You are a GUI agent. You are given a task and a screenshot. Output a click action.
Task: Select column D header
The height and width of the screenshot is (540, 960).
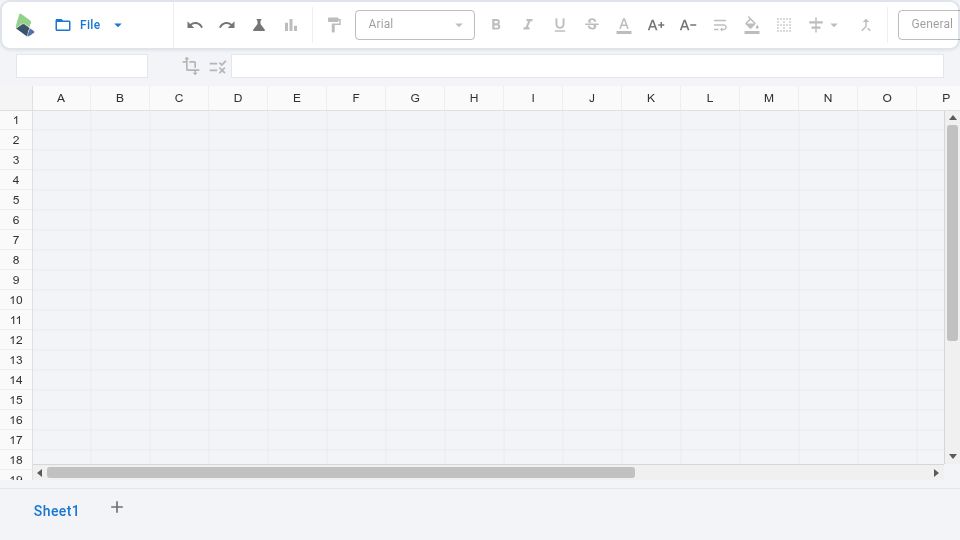point(238,98)
